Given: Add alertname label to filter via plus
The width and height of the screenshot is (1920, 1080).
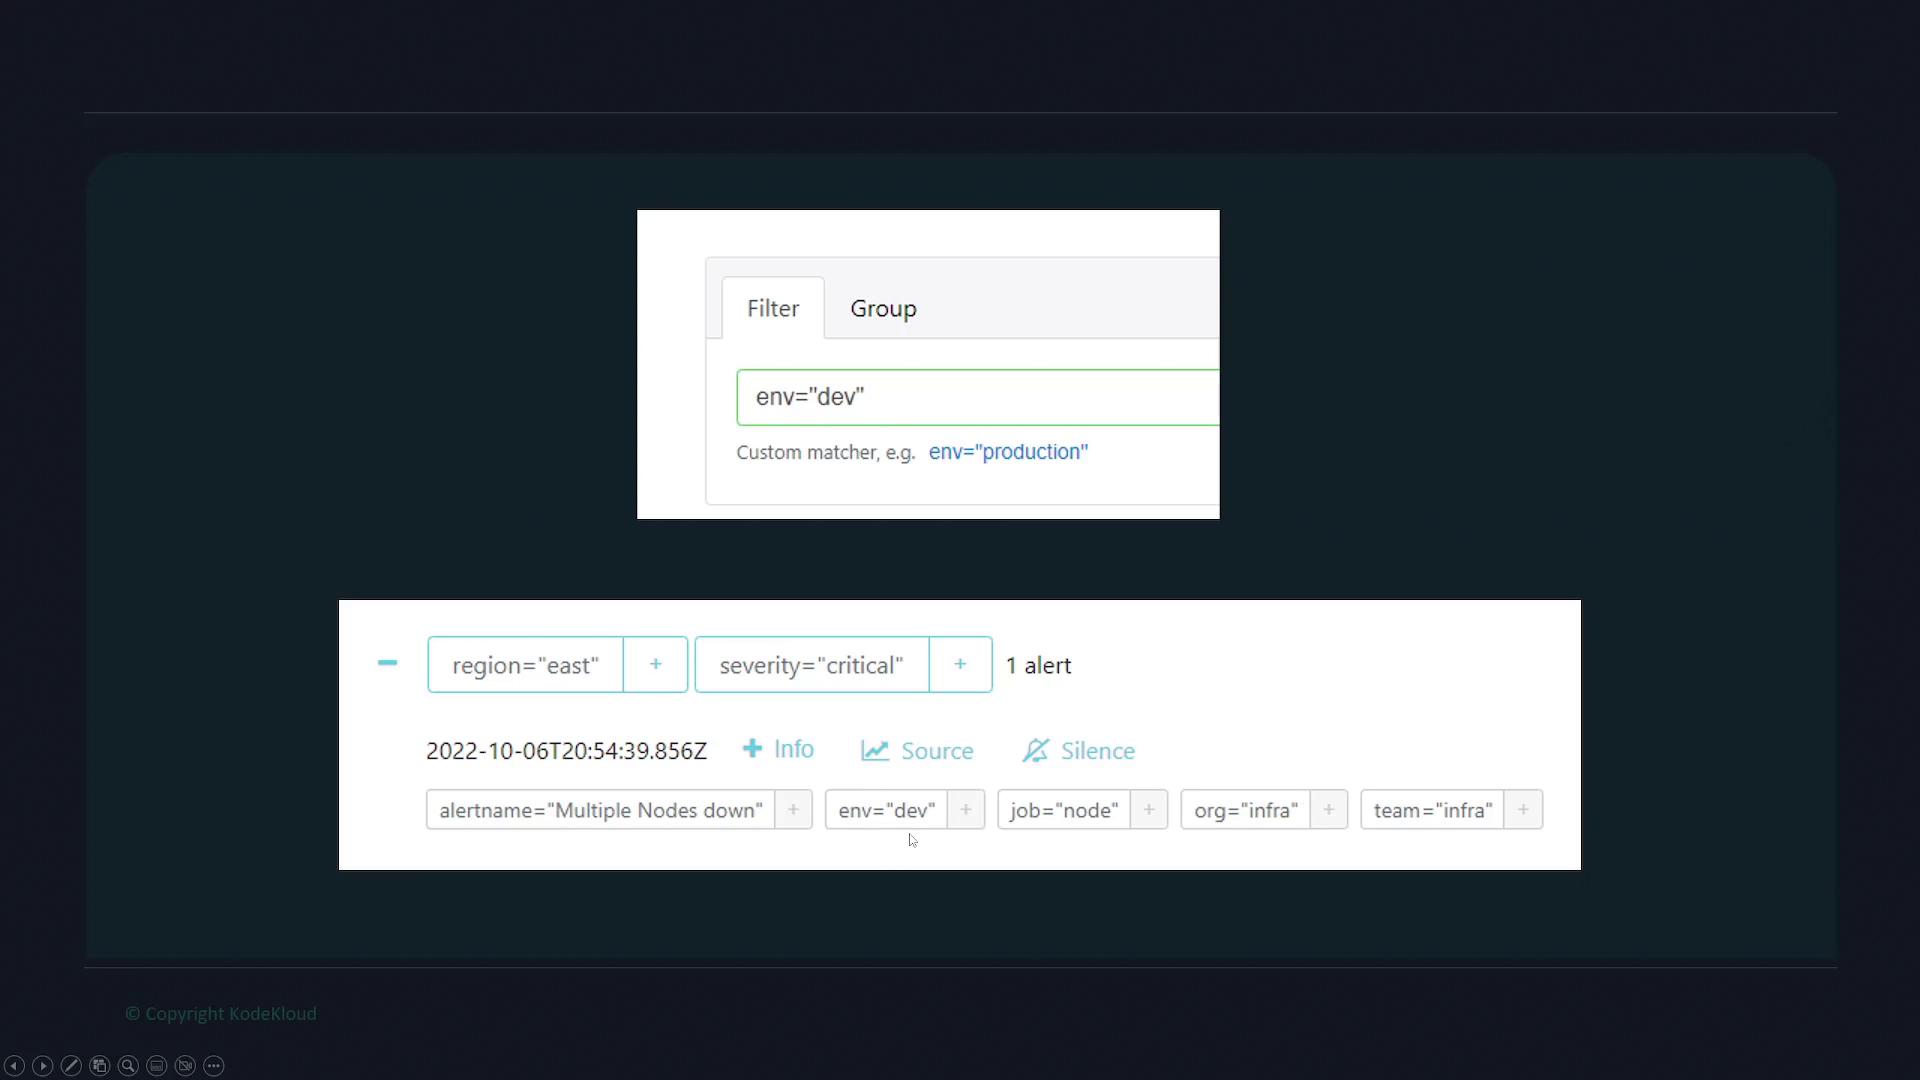Looking at the screenshot, I should coord(793,810).
